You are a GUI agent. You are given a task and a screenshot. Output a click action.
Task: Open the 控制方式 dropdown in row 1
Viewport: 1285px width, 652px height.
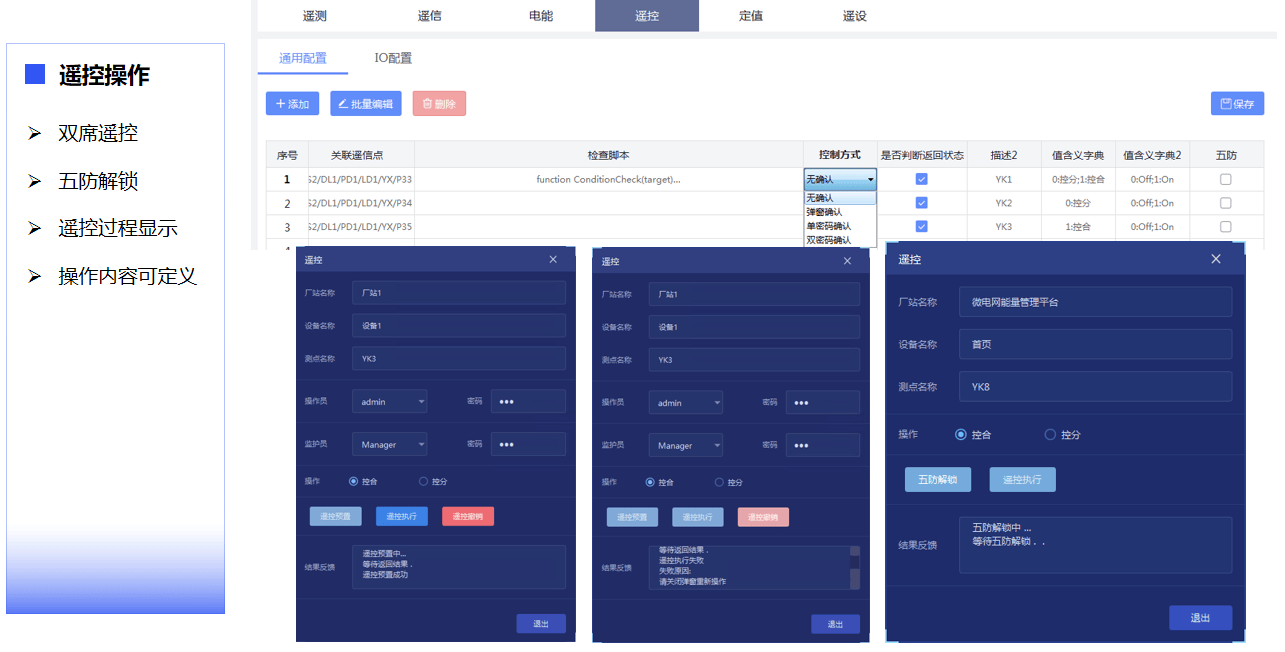pyautogui.click(x=840, y=180)
